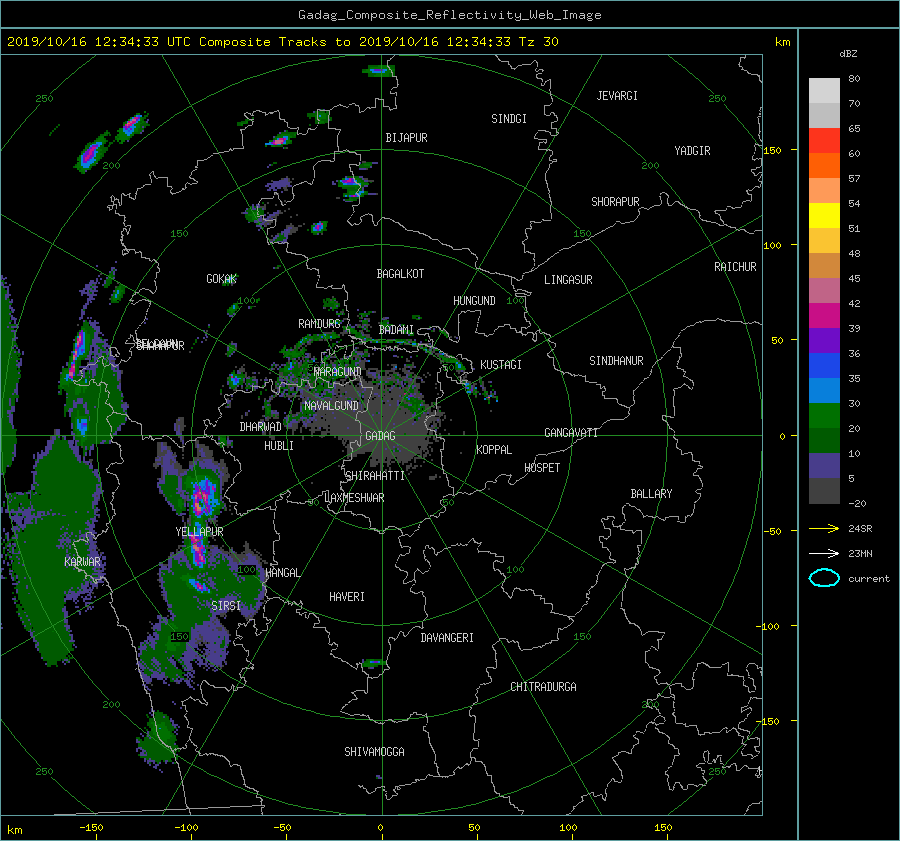Click the GADAG label at radar center

tap(380, 436)
